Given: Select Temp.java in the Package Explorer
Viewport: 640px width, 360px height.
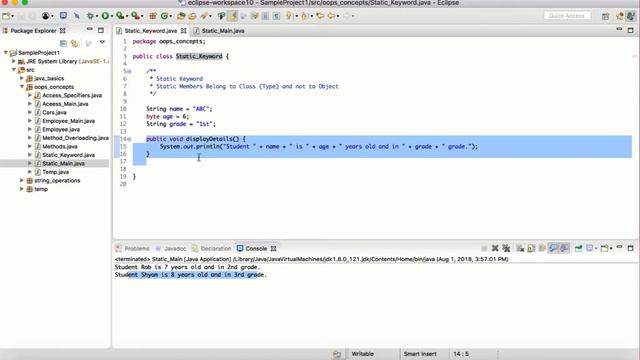Looking at the screenshot, I should 55,172.
